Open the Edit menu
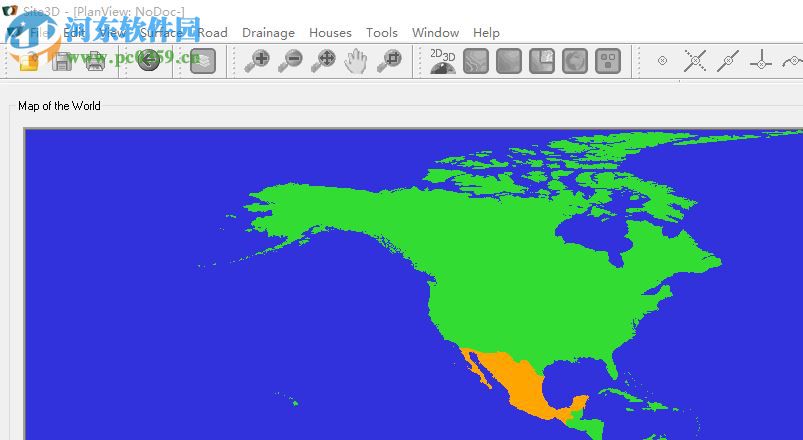This screenshot has width=803, height=440. click(x=74, y=33)
